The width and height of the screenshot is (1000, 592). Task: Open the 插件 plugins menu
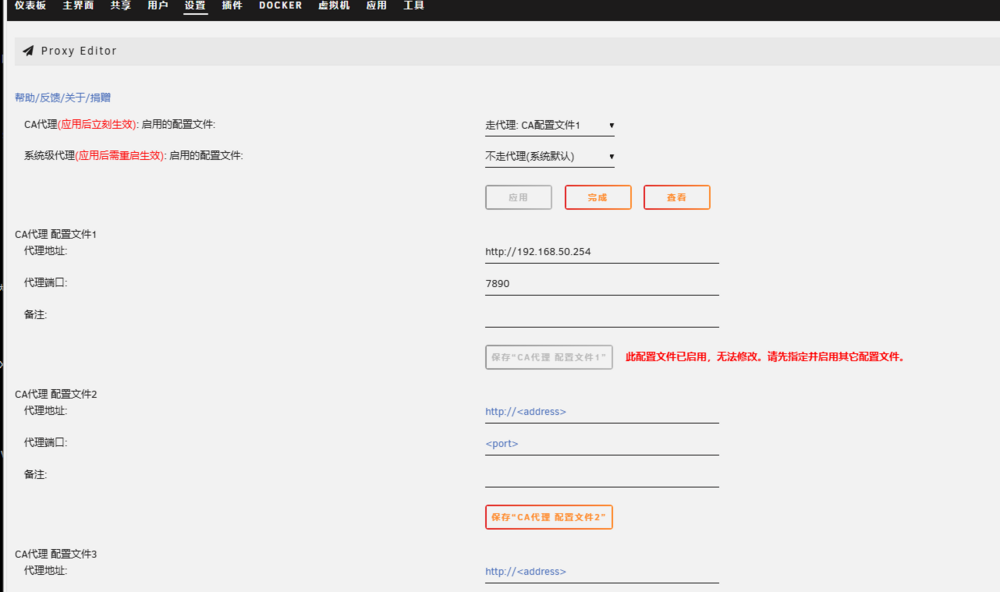pos(232,6)
